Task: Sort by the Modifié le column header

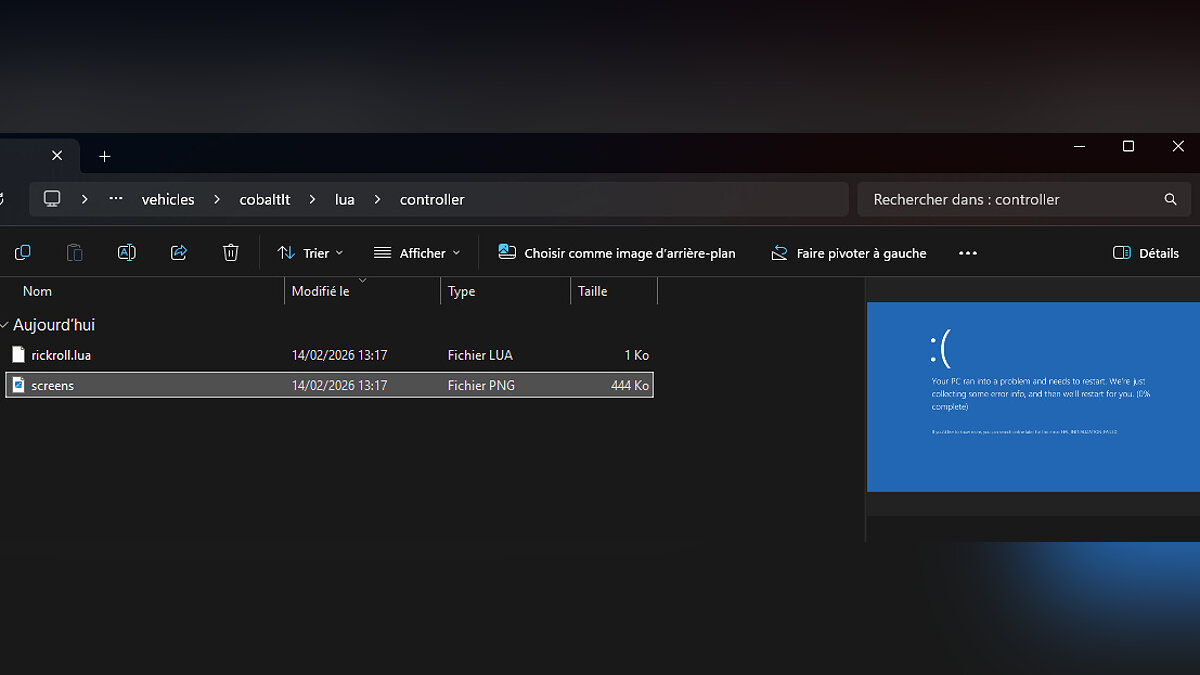Action: click(363, 291)
